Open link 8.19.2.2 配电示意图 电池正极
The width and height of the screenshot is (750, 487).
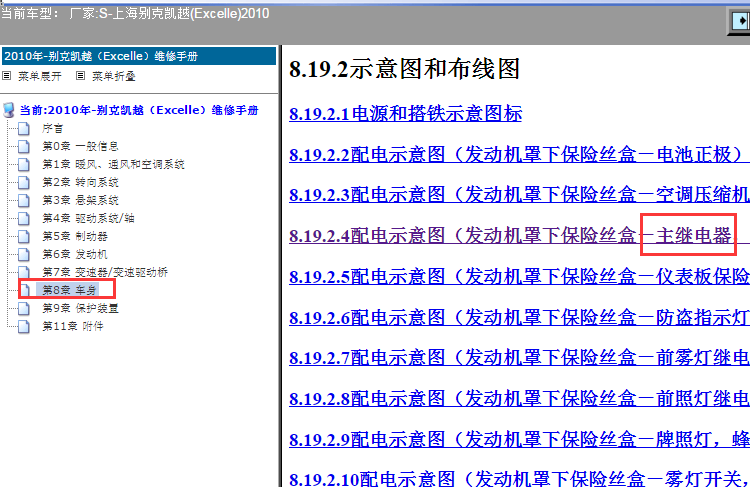tap(519, 155)
